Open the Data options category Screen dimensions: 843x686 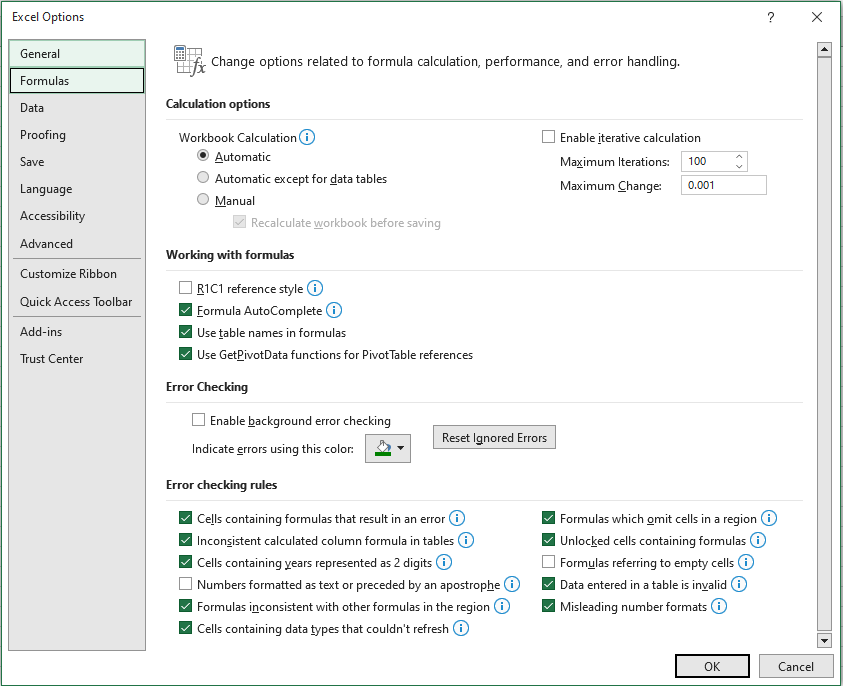pos(77,108)
